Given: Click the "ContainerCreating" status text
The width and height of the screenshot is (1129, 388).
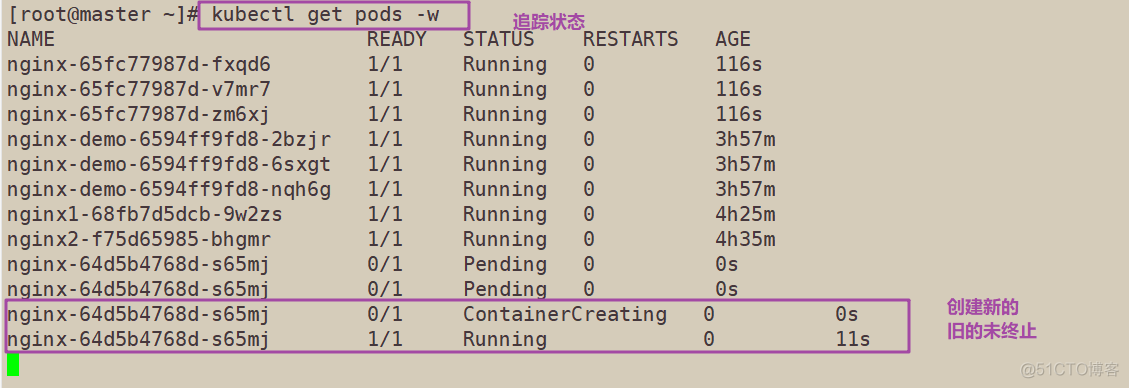Looking at the screenshot, I should (565, 315).
